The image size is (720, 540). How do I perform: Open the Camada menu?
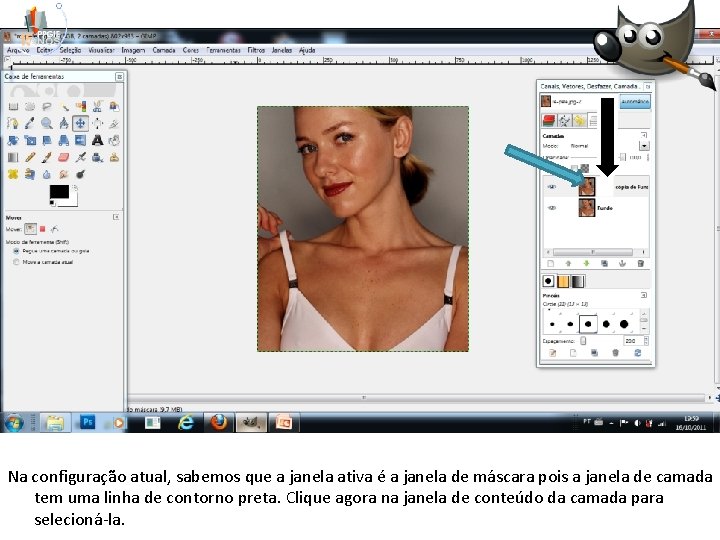point(164,50)
